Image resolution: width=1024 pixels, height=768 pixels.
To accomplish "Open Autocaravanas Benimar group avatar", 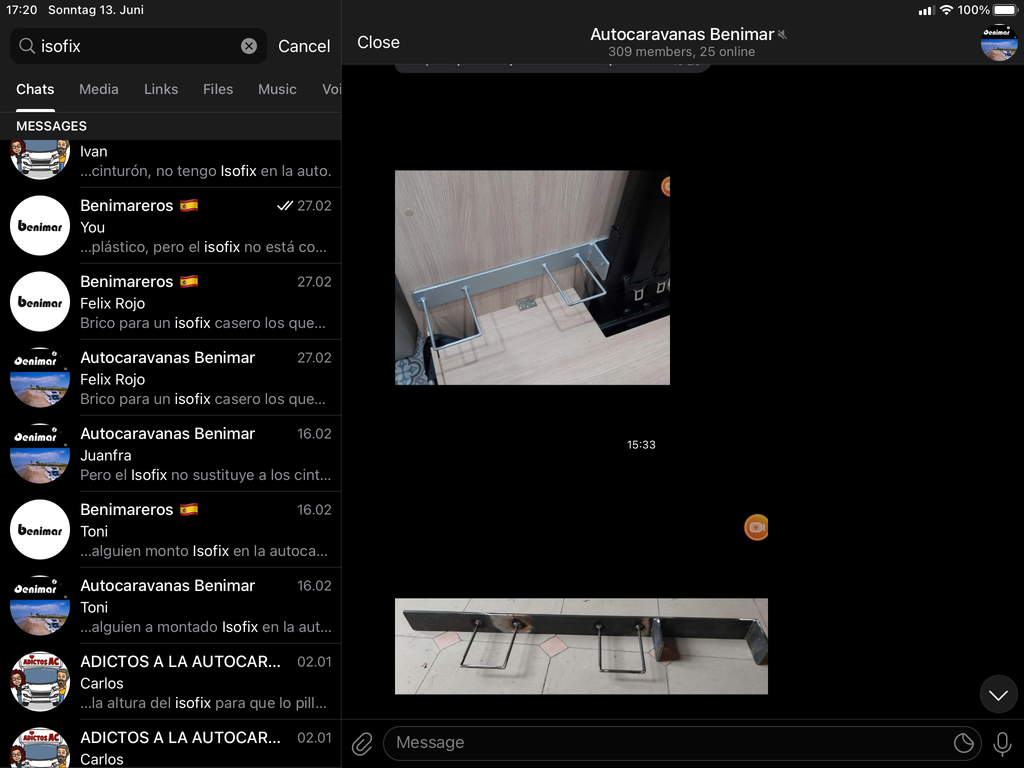I will [999, 42].
